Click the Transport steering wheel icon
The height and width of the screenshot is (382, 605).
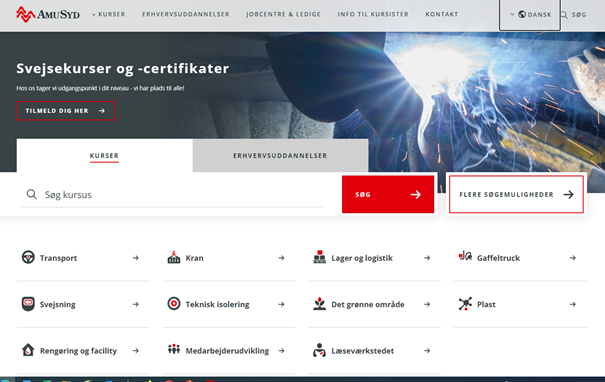(28, 257)
